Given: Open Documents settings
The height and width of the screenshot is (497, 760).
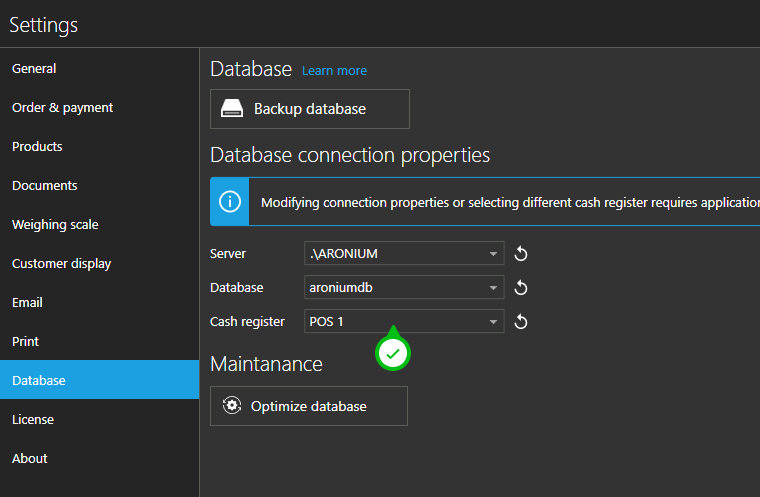Looking at the screenshot, I should pyautogui.click(x=99, y=185).
